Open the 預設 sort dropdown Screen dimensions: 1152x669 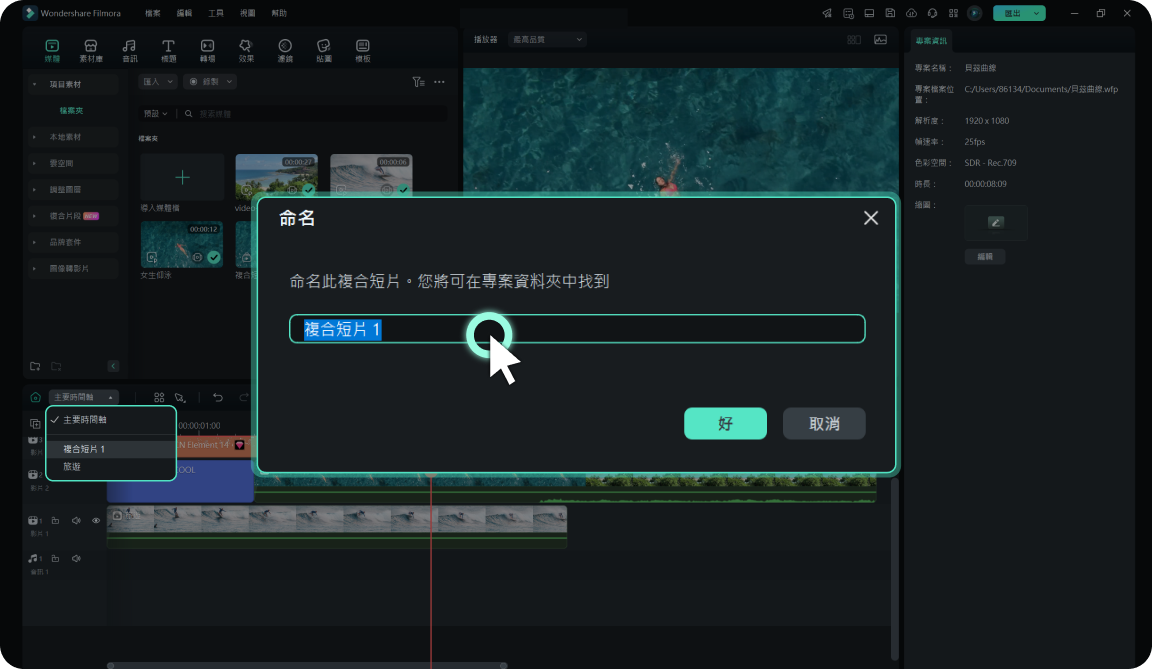155,114
